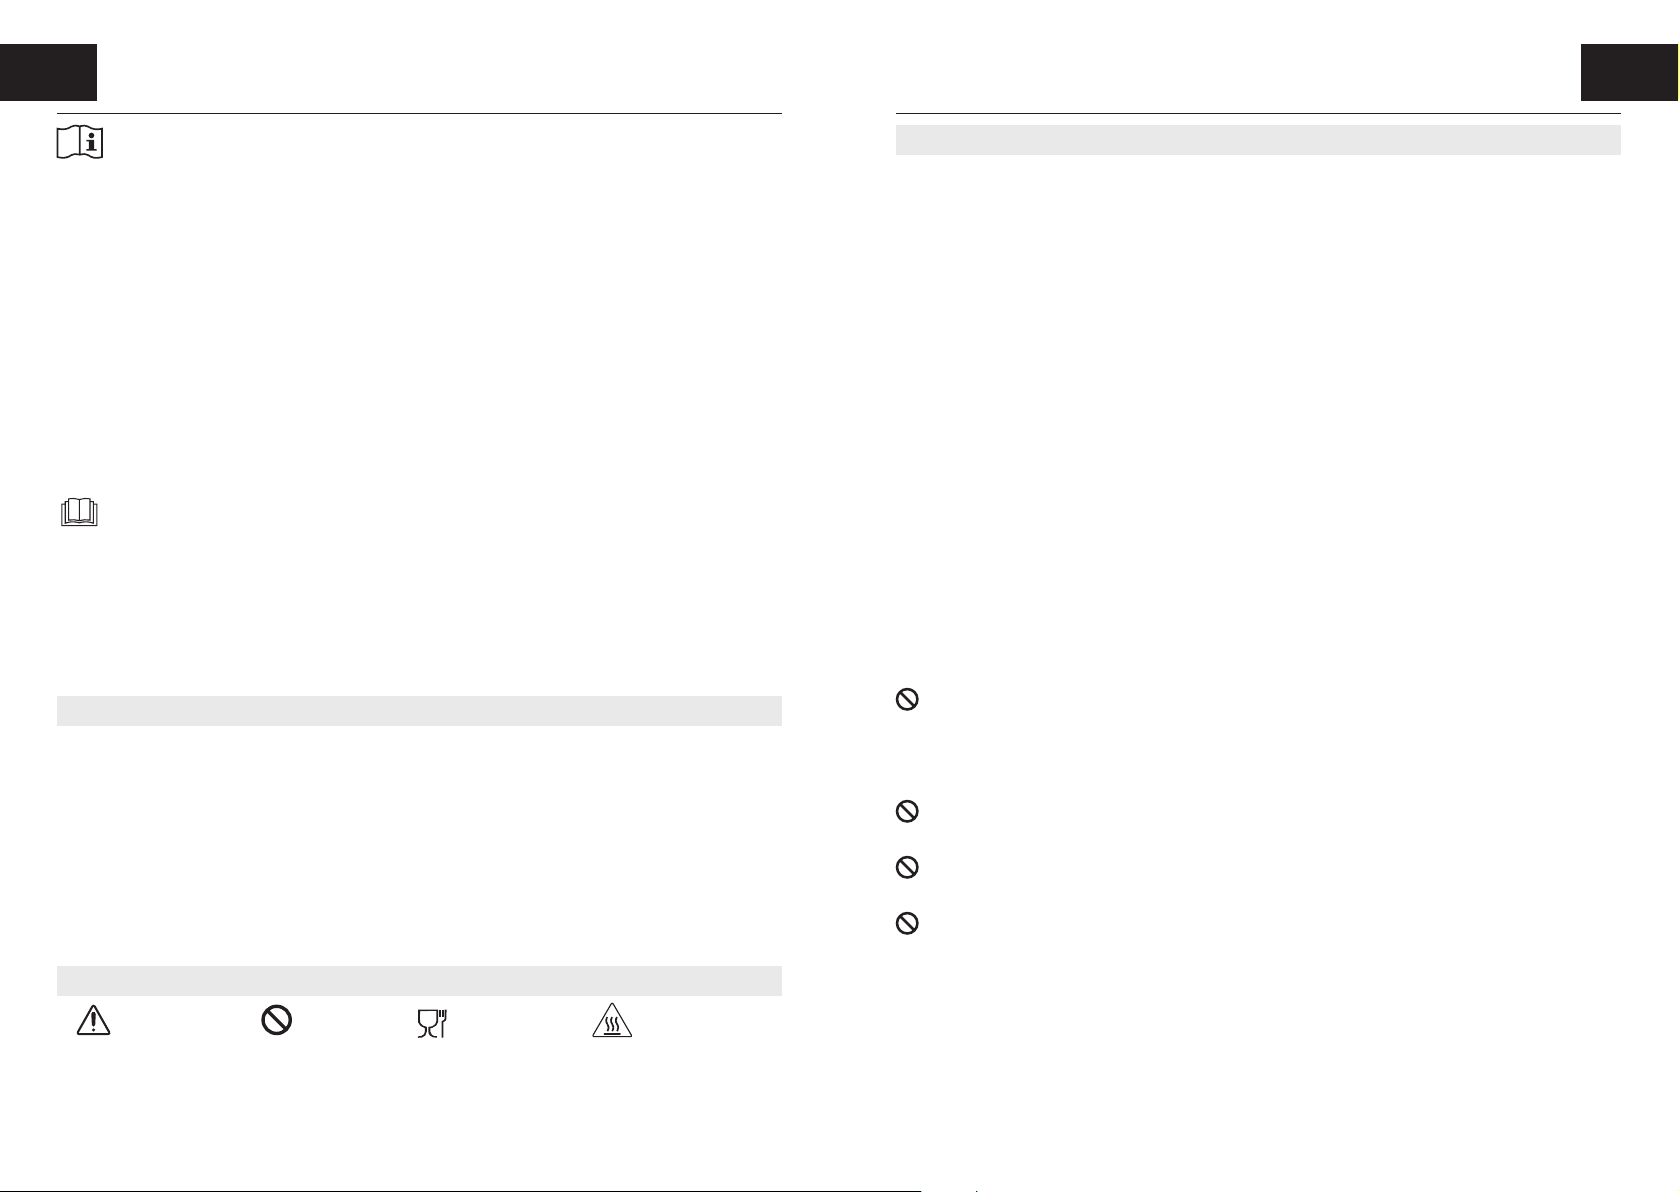Screen dimensions: 1679x1192
Task: Click the gray heading bar below the open book icon
Action: [x=419, y=711]
